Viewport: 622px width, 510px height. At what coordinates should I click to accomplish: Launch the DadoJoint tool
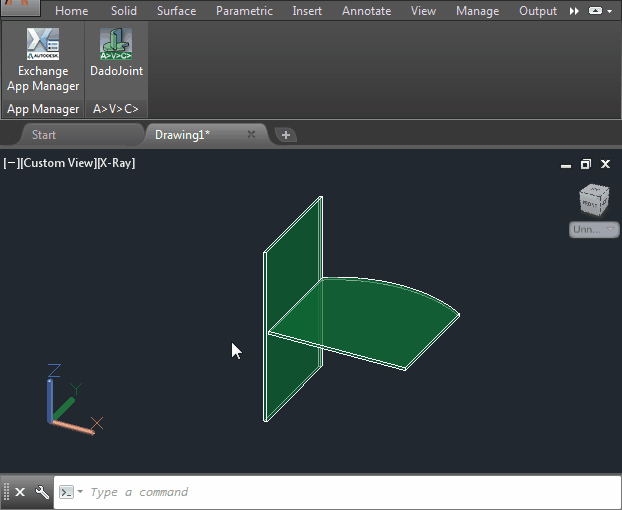[x=116, y=53]
